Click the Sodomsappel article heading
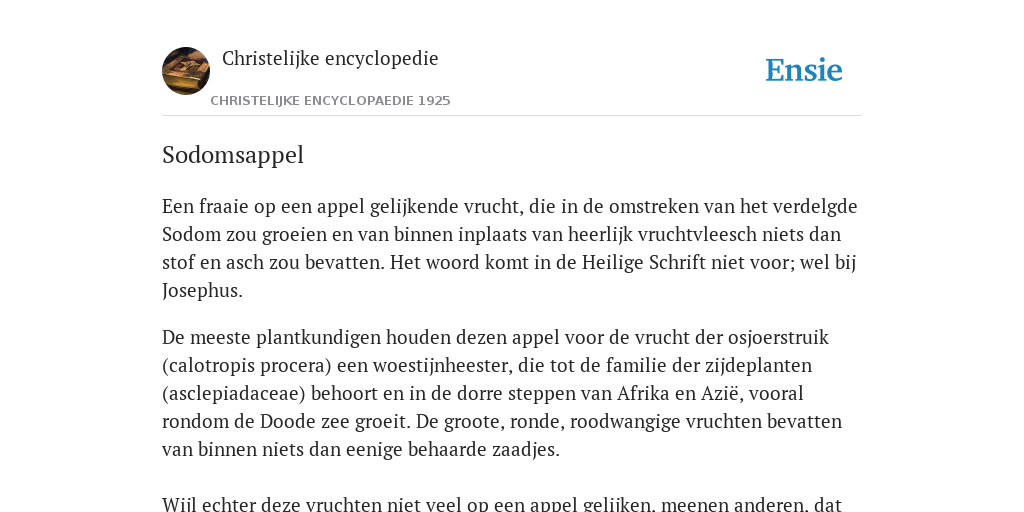Viewport: 1024px width, 512px height. (233, 155)
